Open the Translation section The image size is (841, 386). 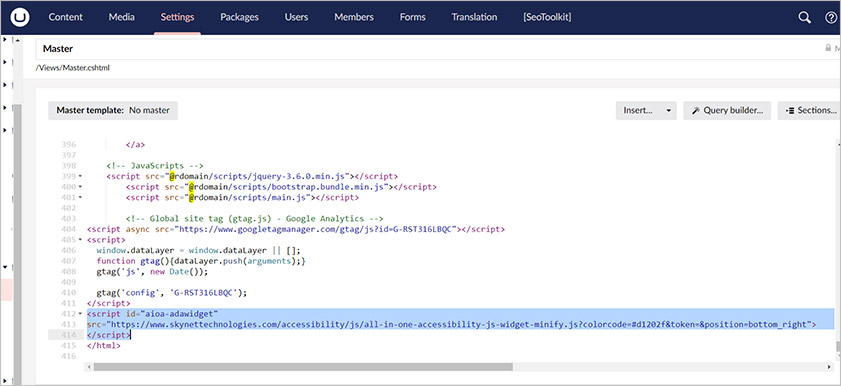(474, 17)
